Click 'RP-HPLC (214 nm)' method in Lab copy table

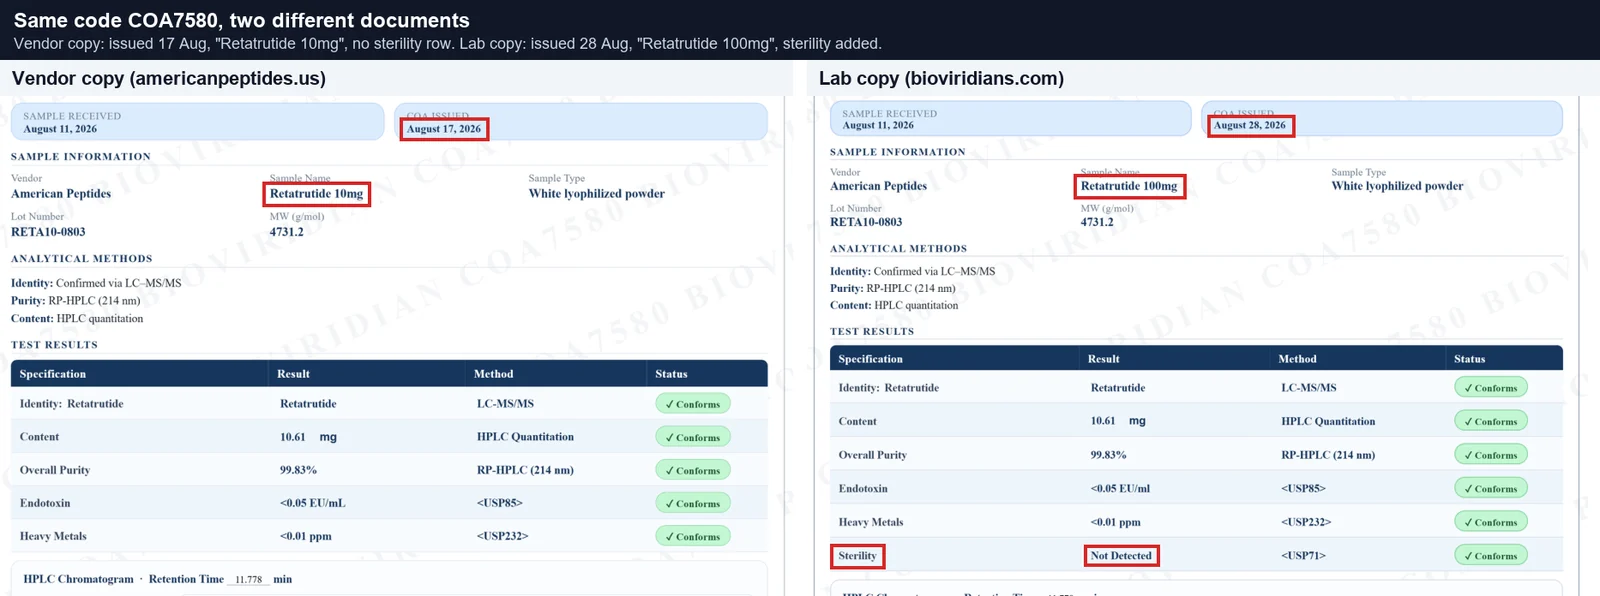pos(1328,455)
